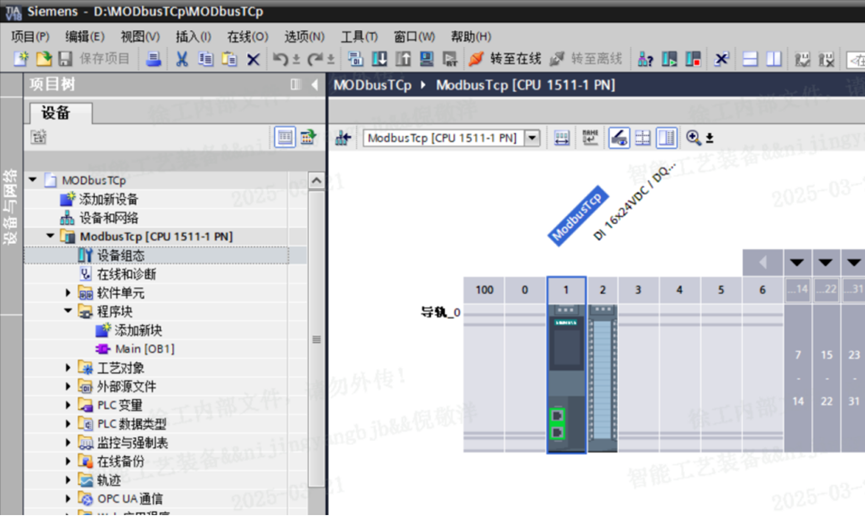Expand the PLC 数据类型 folder
Screen dimensions: 865x516
[68, 423]
